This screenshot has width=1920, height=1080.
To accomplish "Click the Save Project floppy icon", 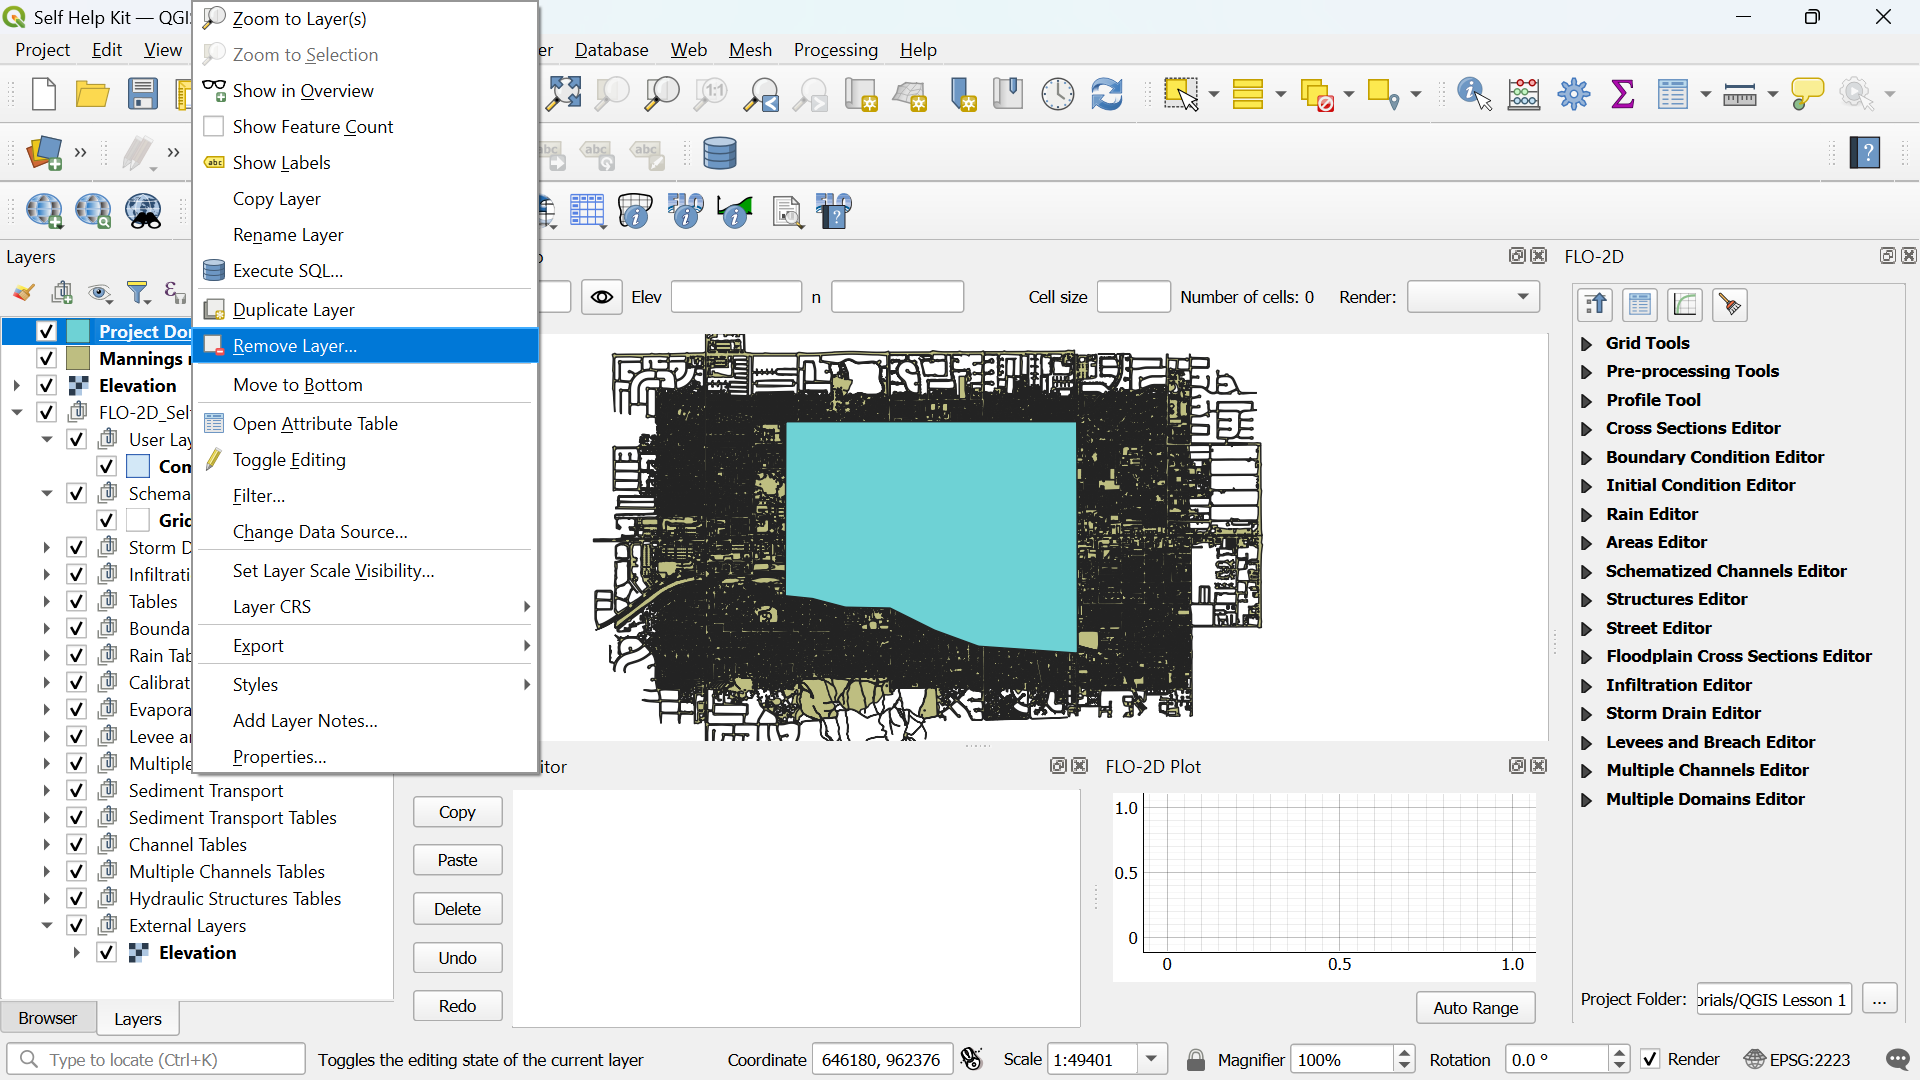I will pyautogui.click(x=142, y=95).
